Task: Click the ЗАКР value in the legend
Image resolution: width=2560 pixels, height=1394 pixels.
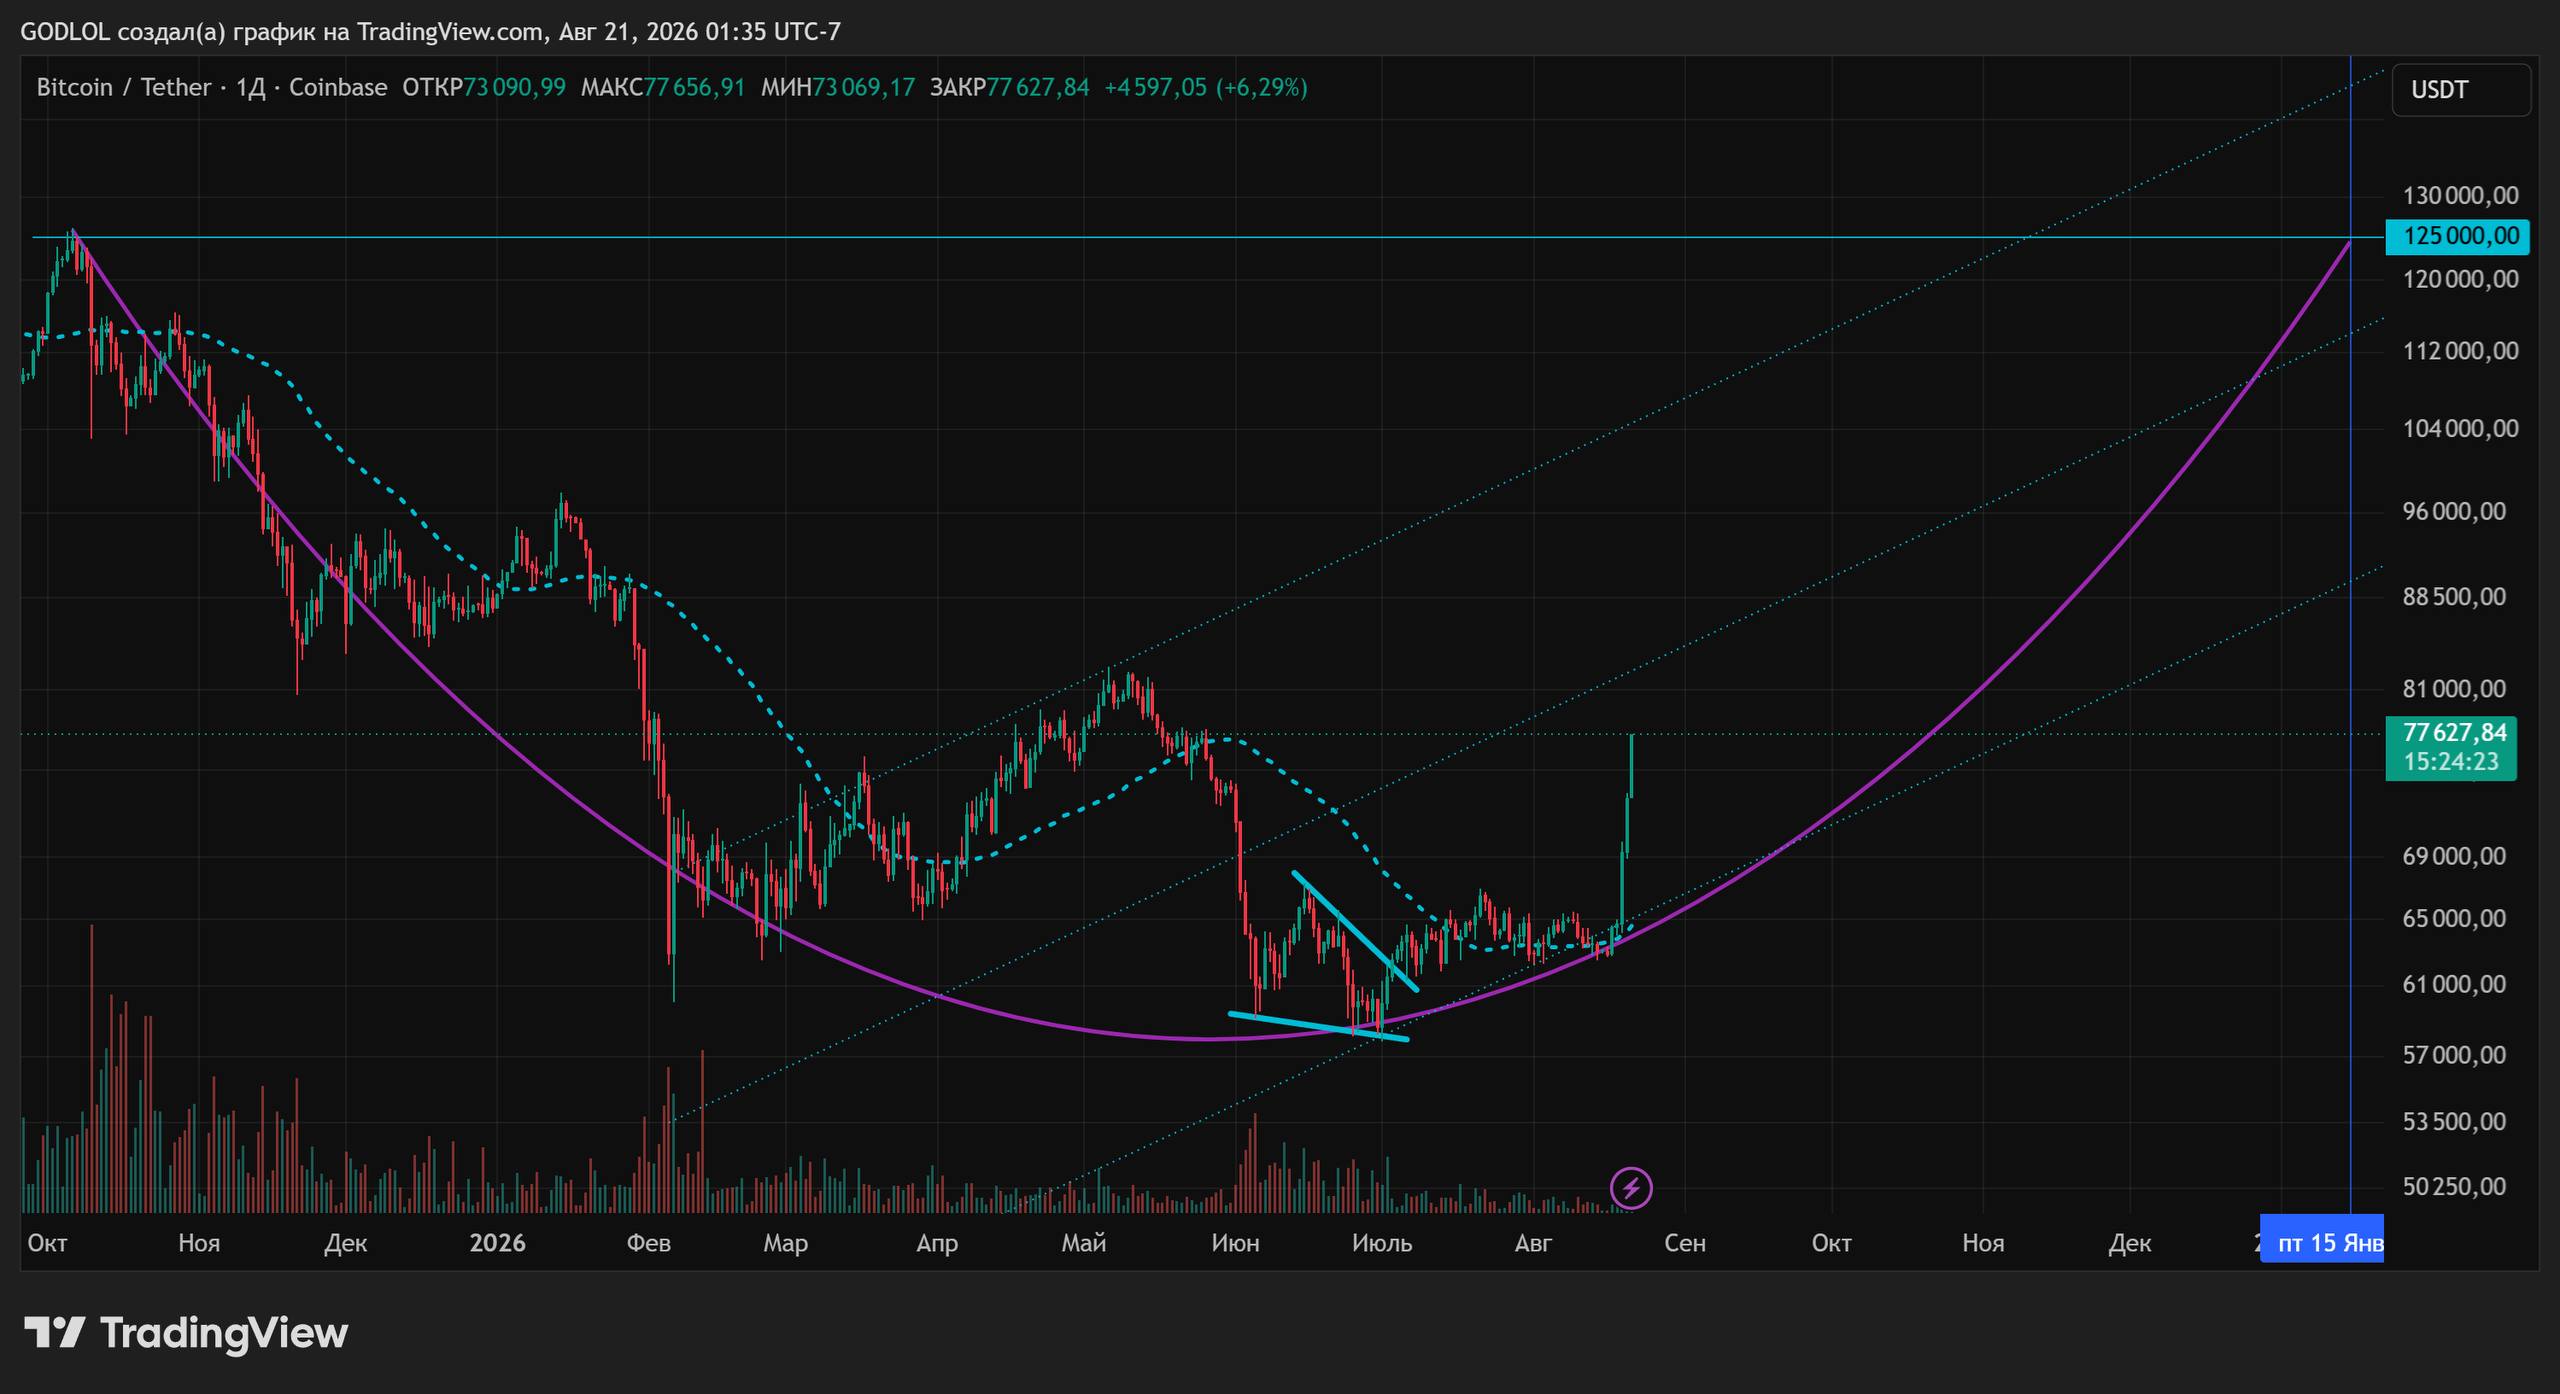Action: [1038, 88]
